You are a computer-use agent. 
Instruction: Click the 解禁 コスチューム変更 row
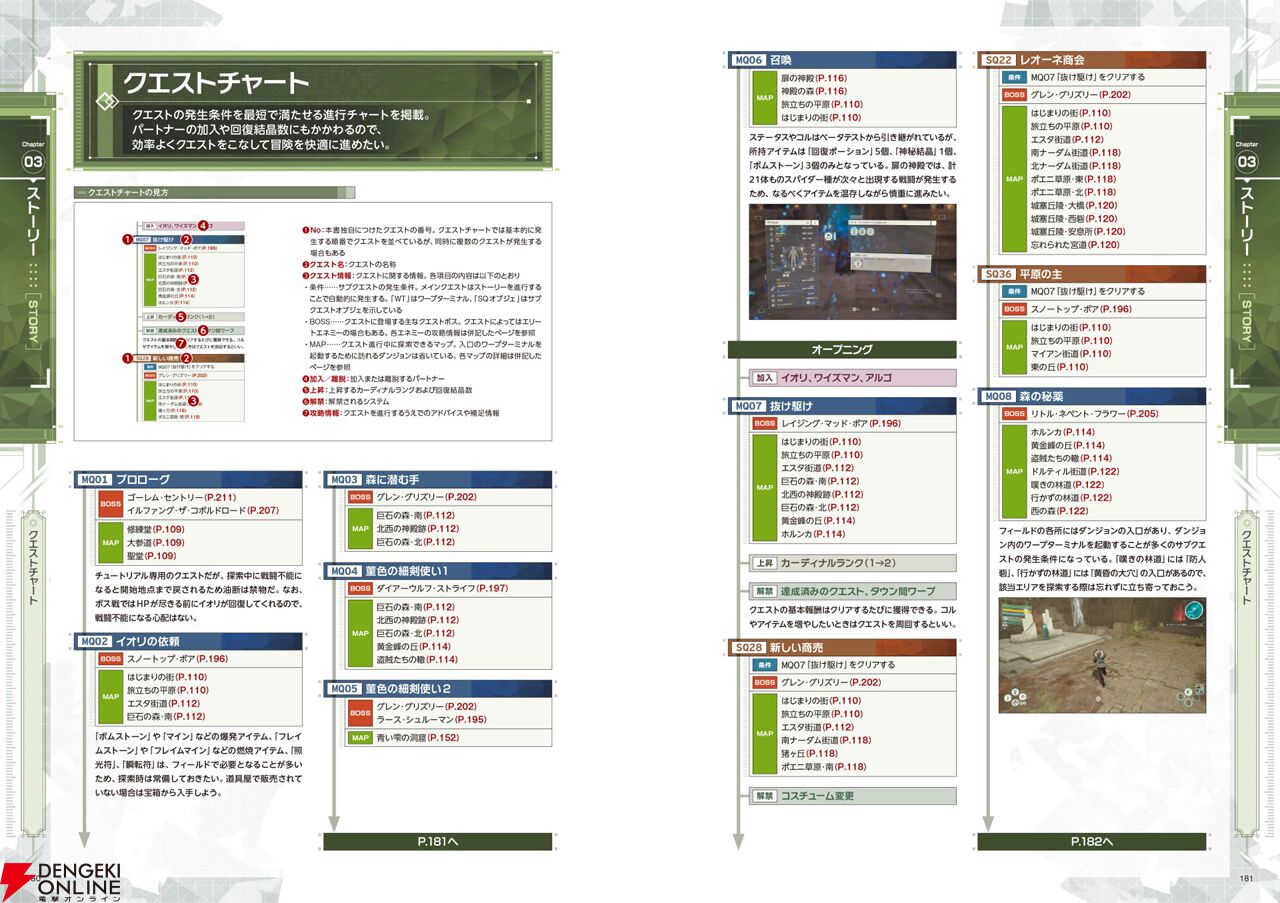point(853,796)
